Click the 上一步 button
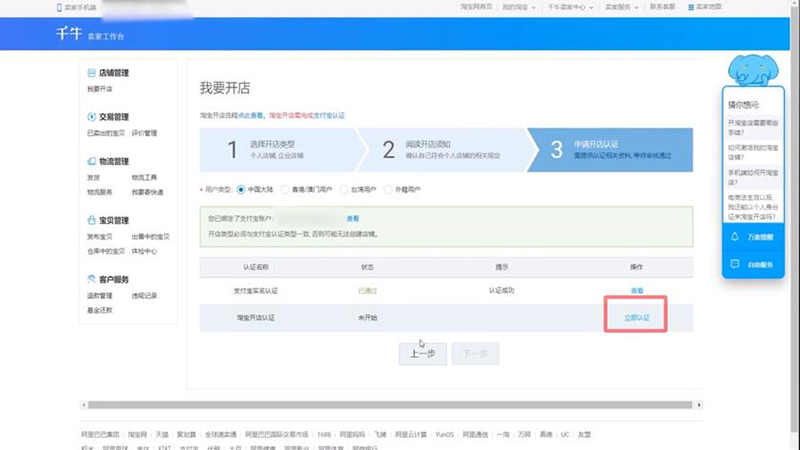Screen dimensions: 800x450 click(422, 354)
